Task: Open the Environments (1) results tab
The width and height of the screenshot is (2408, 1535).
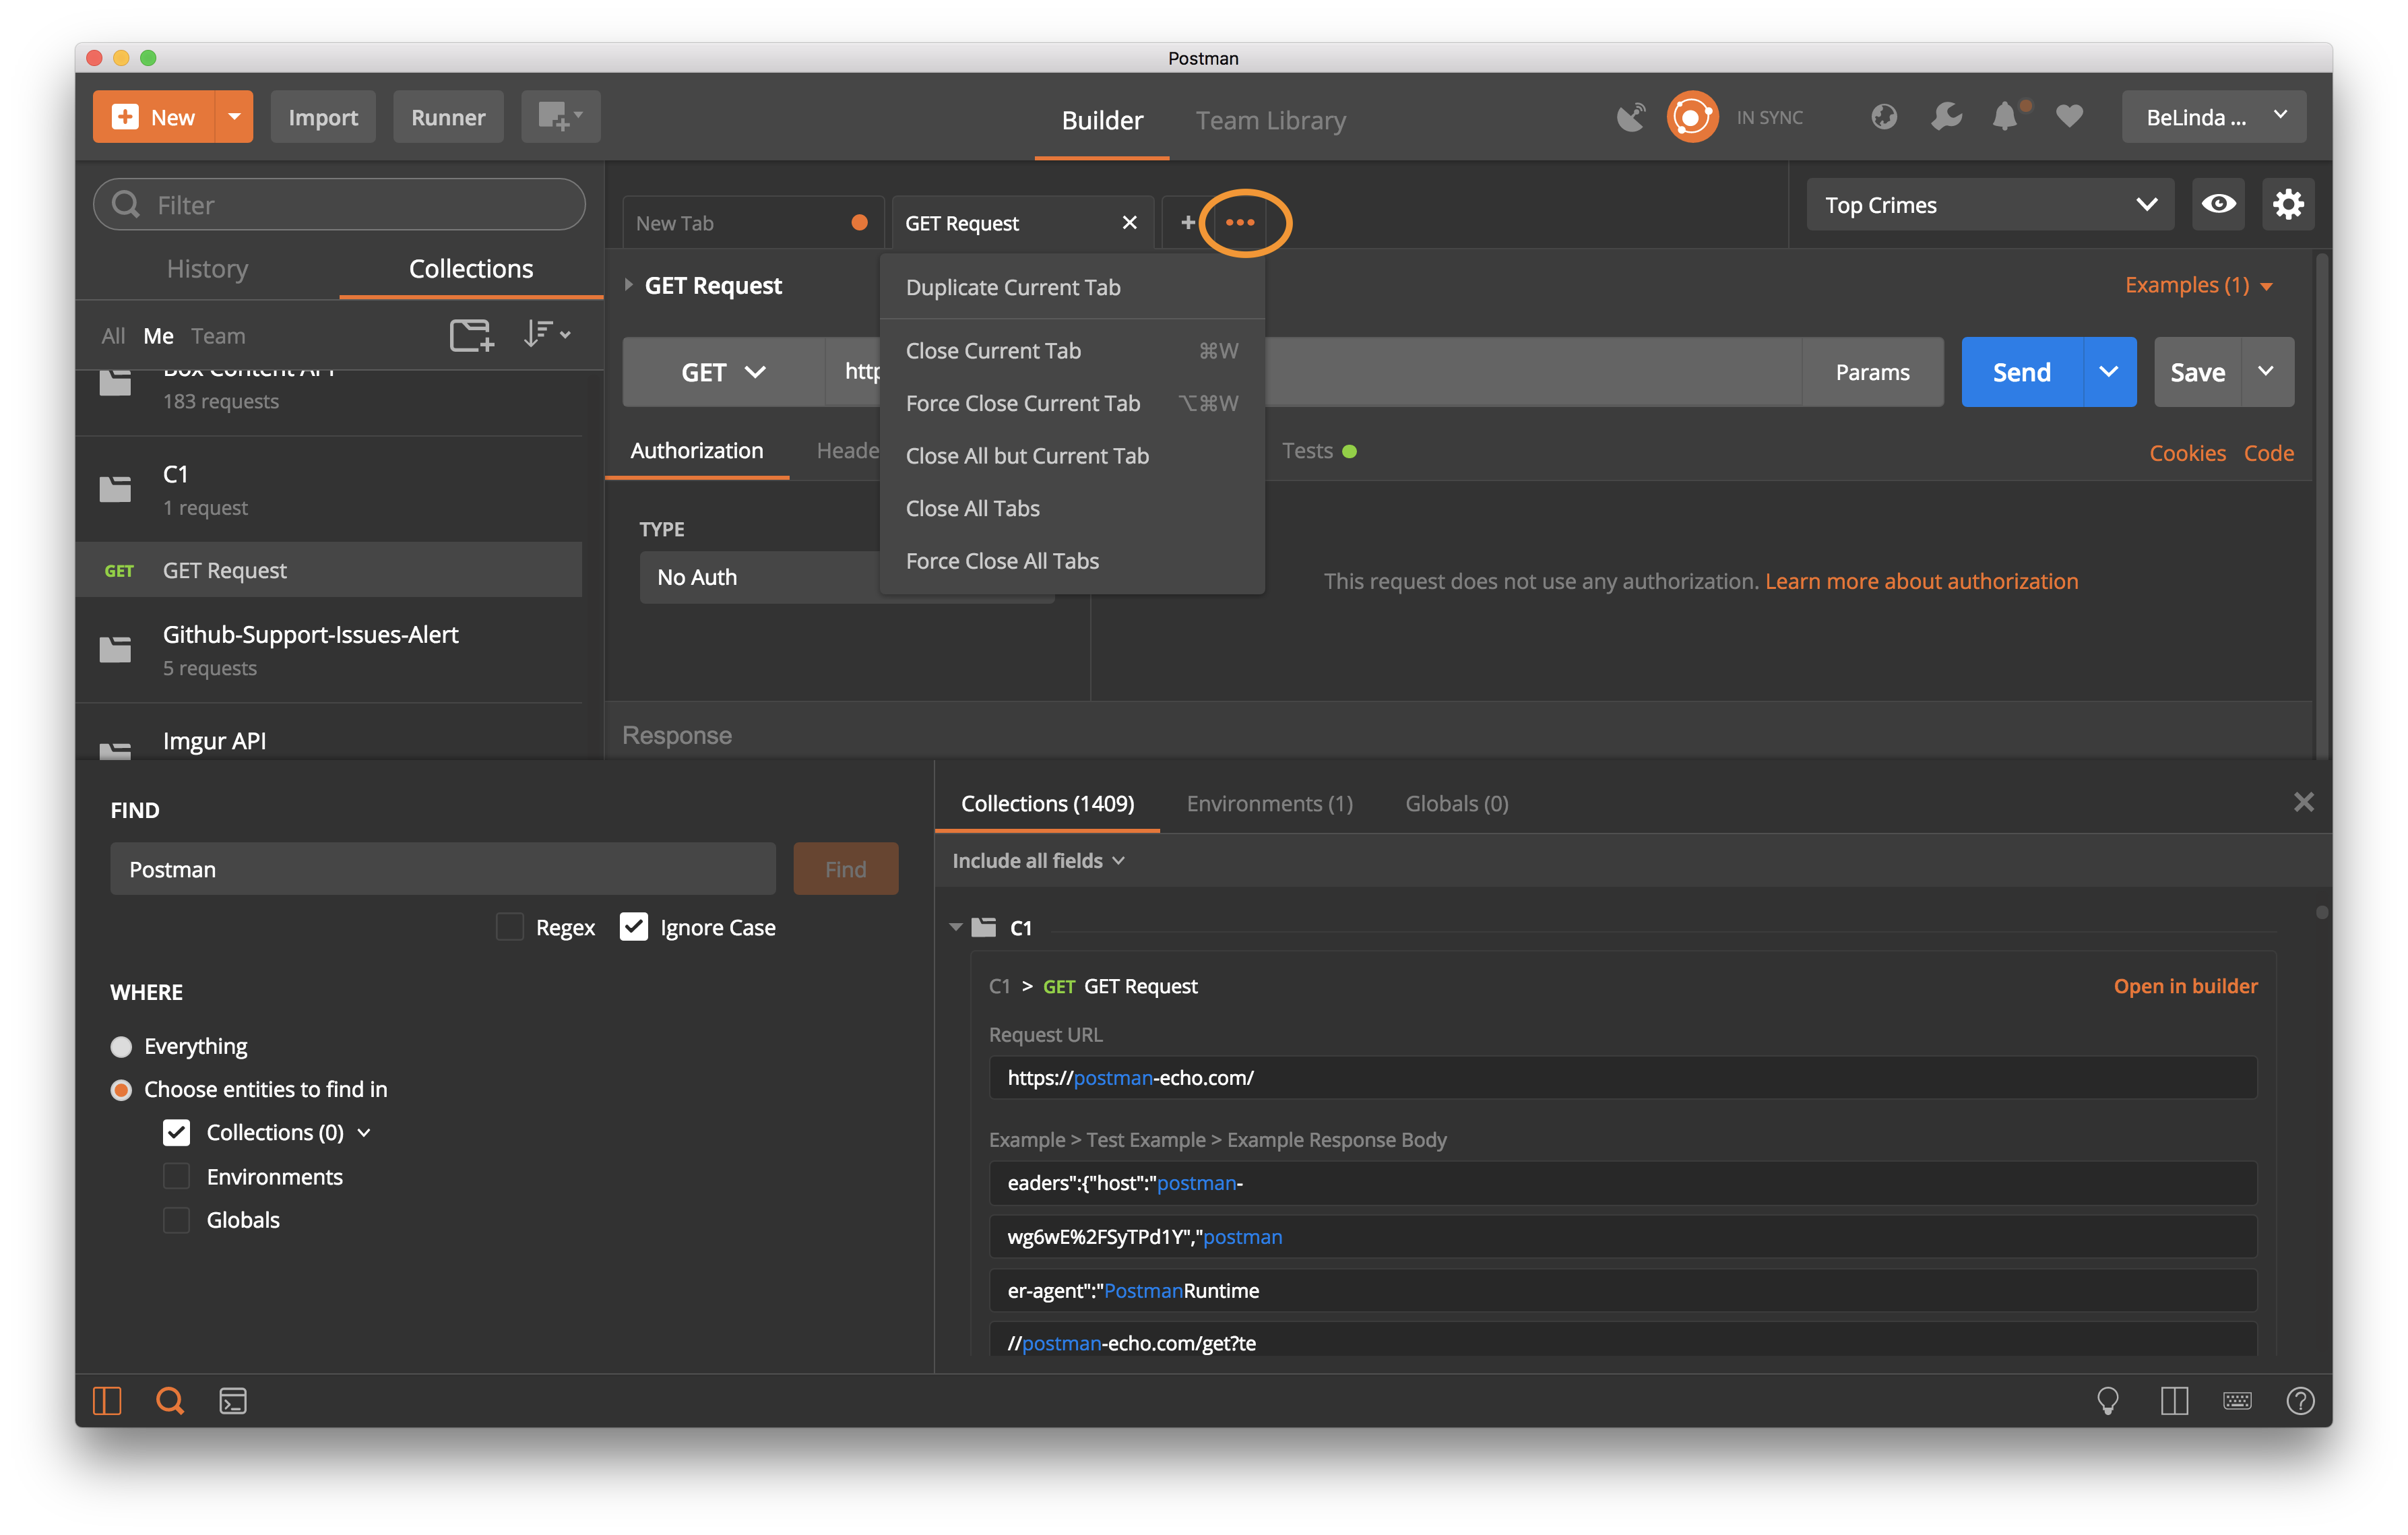Action: 1269,803
